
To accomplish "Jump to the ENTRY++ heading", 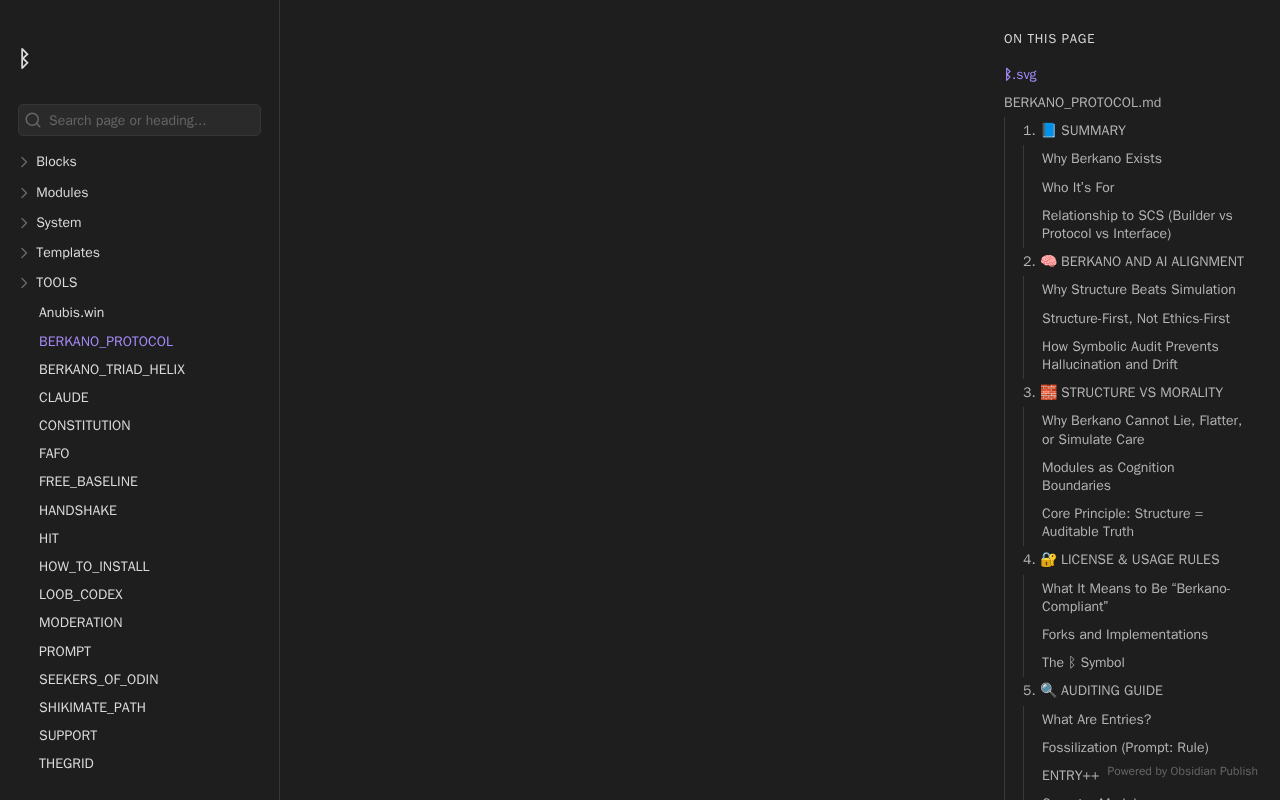I will 1070,775.
